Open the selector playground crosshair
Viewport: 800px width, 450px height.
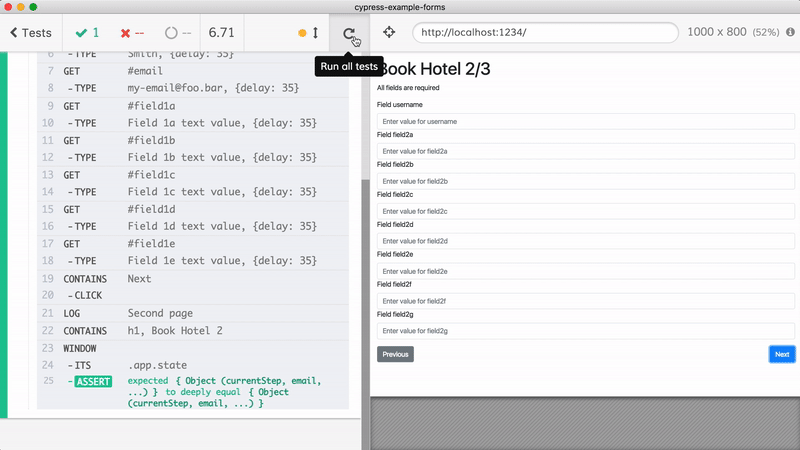point(389,33)
